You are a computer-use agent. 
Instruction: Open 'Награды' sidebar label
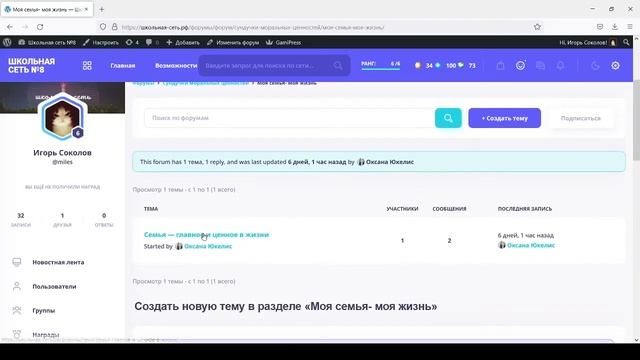pos(46,335)
